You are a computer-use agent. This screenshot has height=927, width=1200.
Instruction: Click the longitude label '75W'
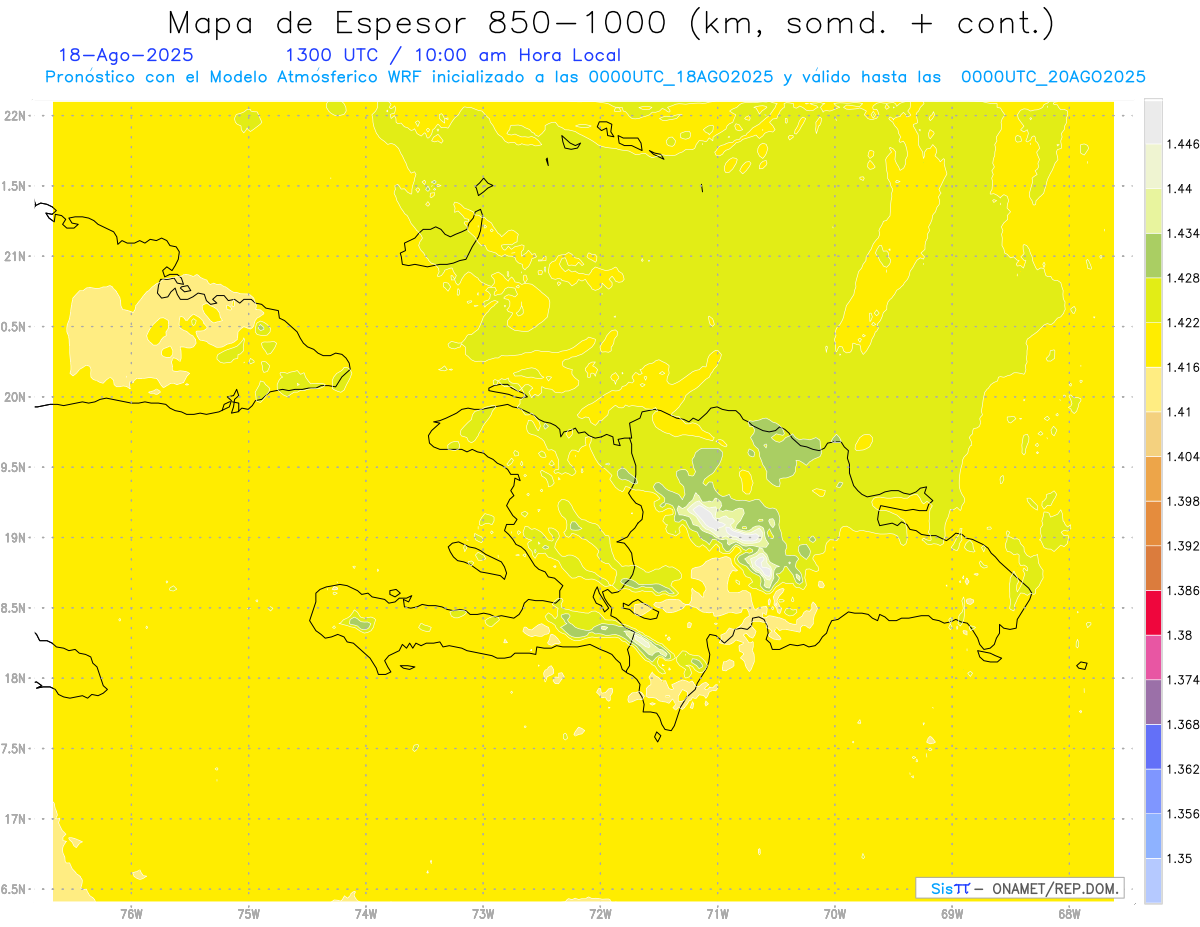[x=249, y=913]
